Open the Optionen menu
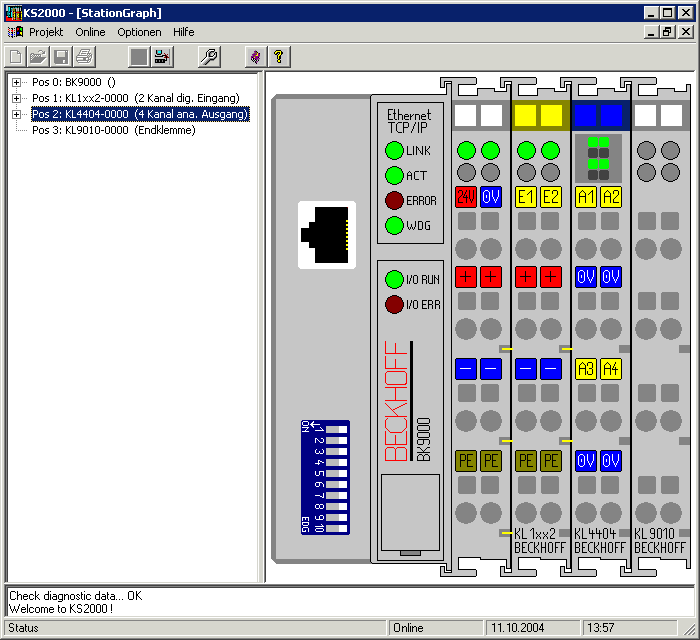700x640 pixels. tap(139, 32)
